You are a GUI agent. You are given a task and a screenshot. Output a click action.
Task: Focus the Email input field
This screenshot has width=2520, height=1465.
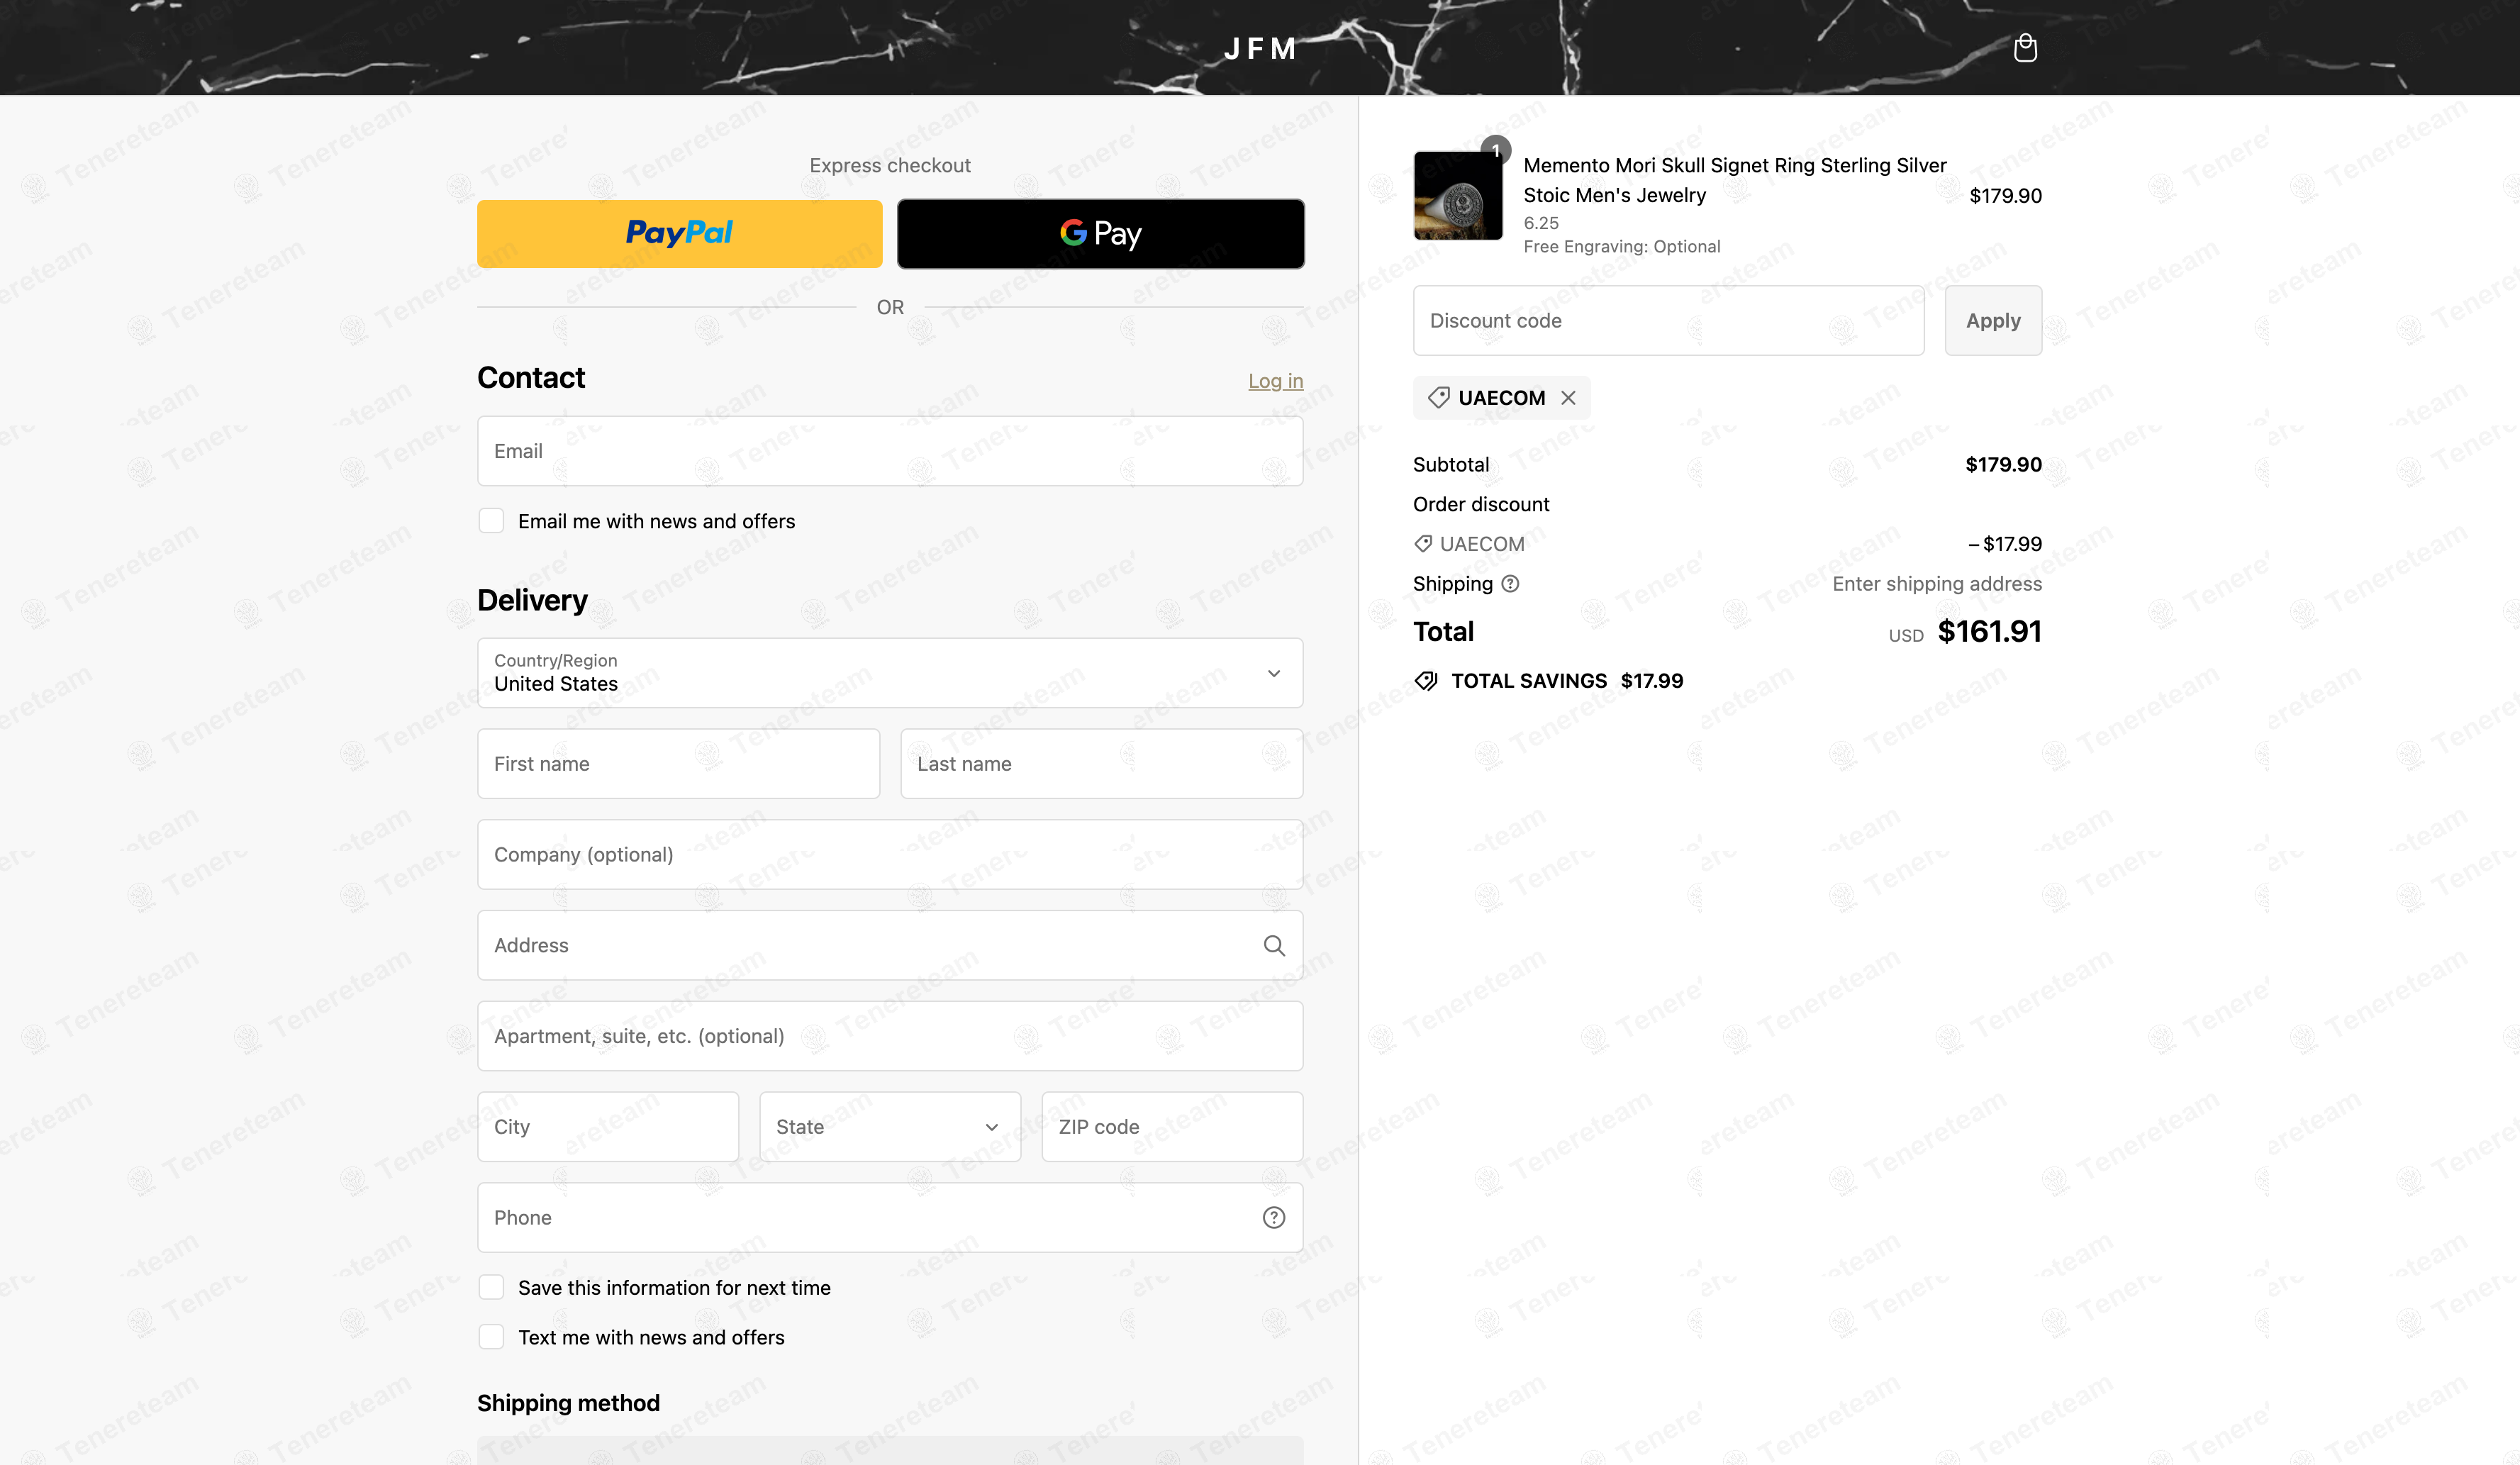tap(890, 451)
